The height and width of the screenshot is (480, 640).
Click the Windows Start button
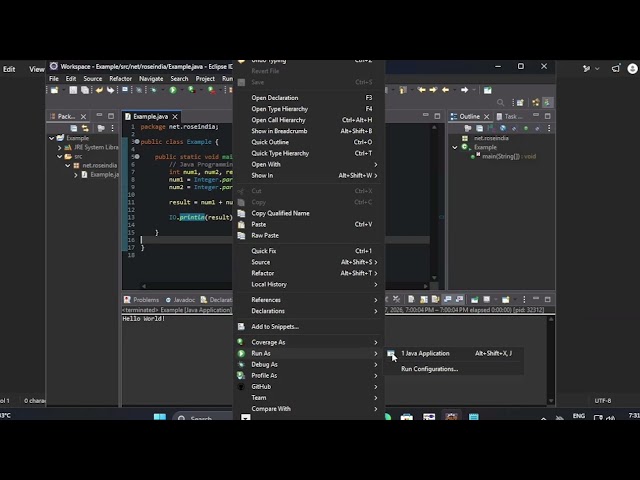click(160, 417)
